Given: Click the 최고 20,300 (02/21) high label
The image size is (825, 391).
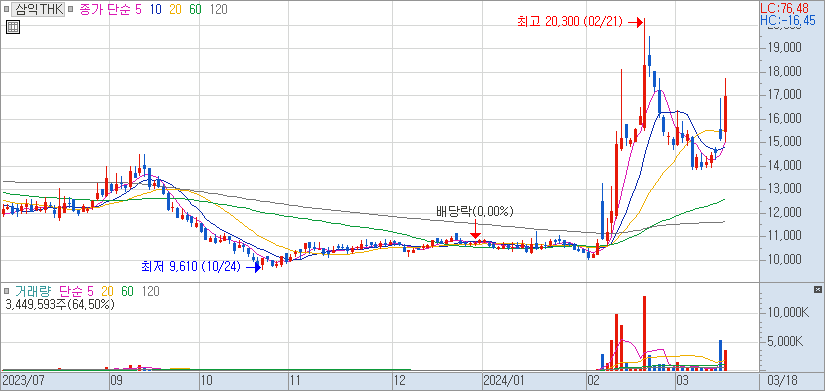Looking at the screenshot, I should 570,22.
